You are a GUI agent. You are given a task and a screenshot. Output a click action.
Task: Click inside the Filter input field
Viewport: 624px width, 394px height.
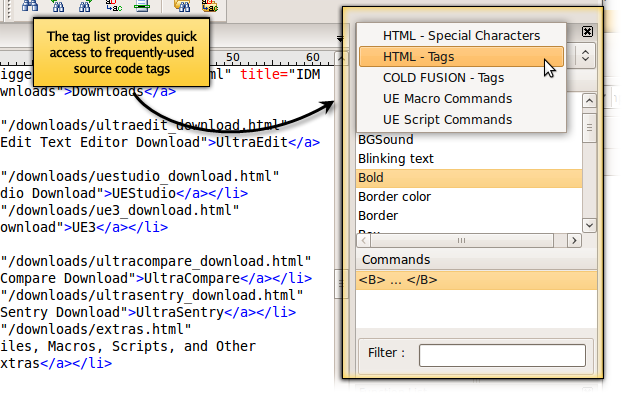[x=502, y=355]
